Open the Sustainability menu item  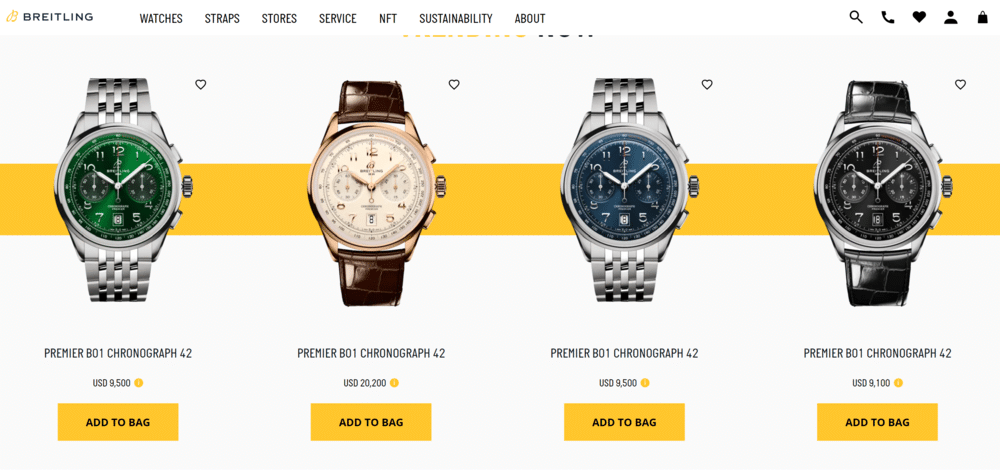pyautogui.click(x=456, y=18)
